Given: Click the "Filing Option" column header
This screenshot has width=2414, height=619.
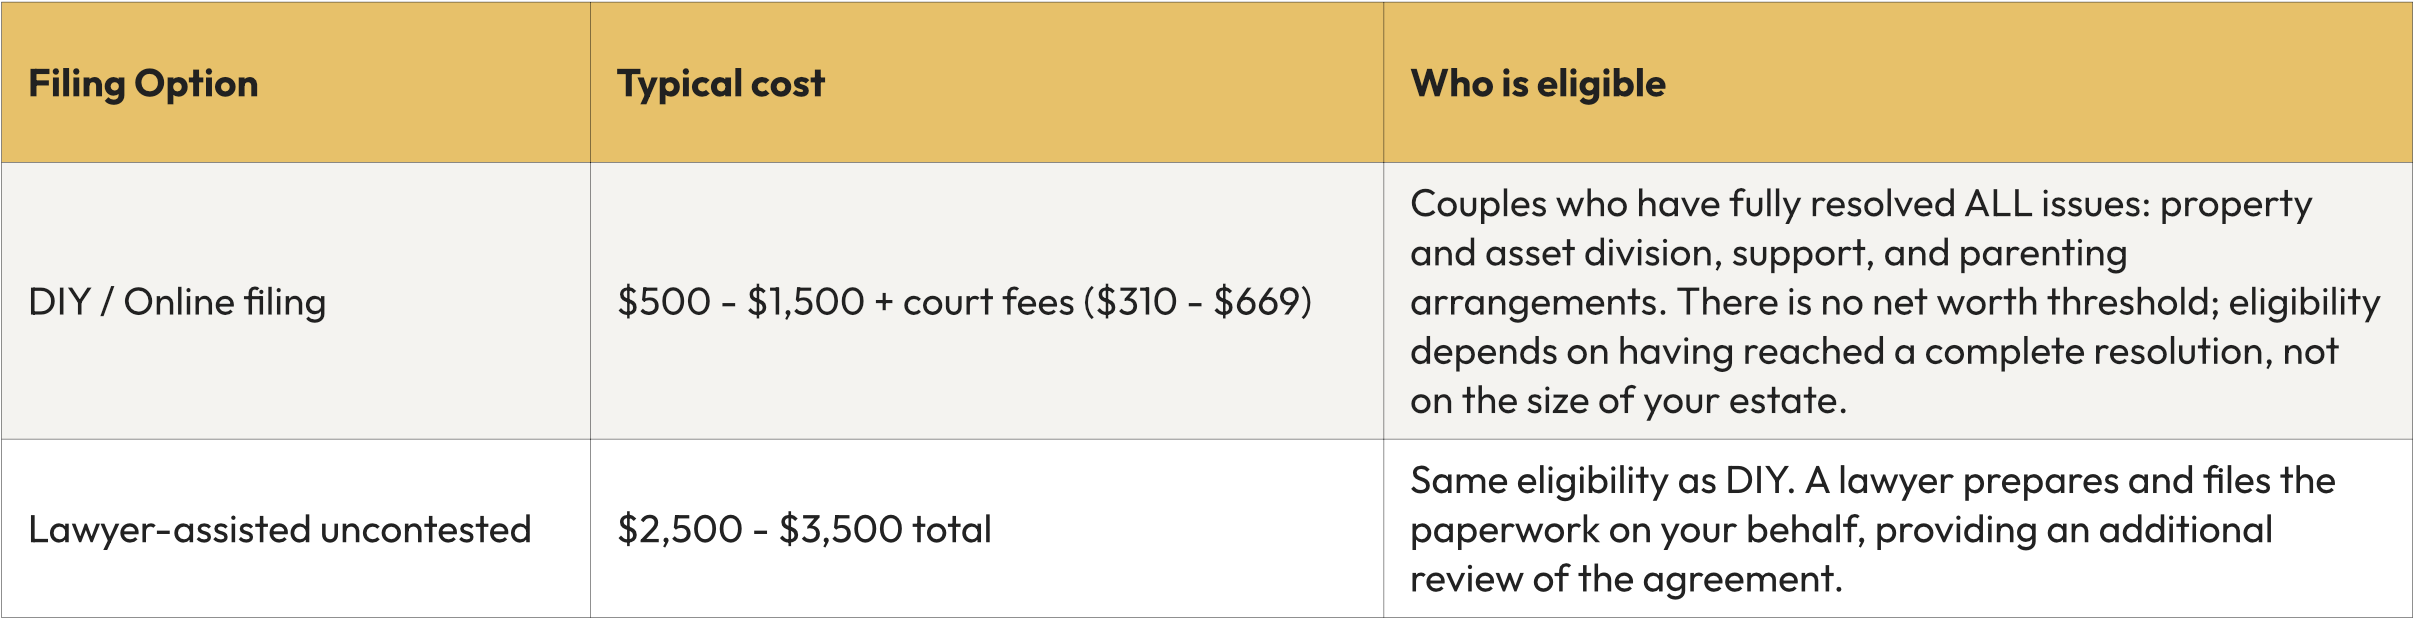Looking at the screenshot, I should 143,84.
